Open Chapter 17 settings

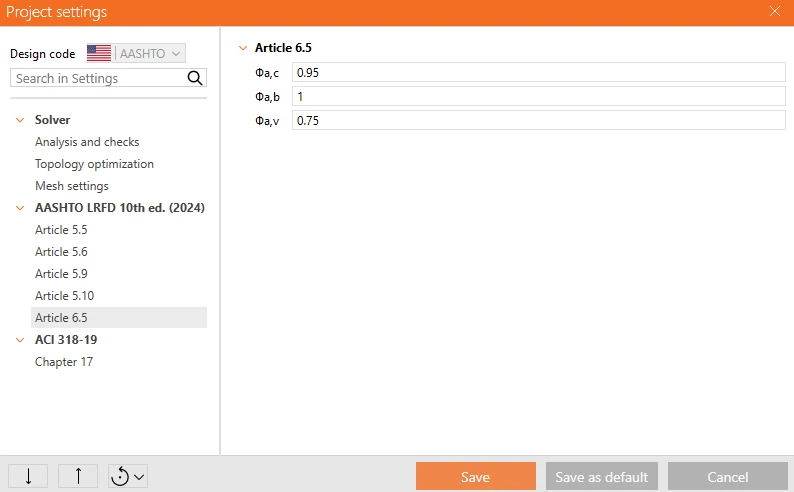coord(64,362)
